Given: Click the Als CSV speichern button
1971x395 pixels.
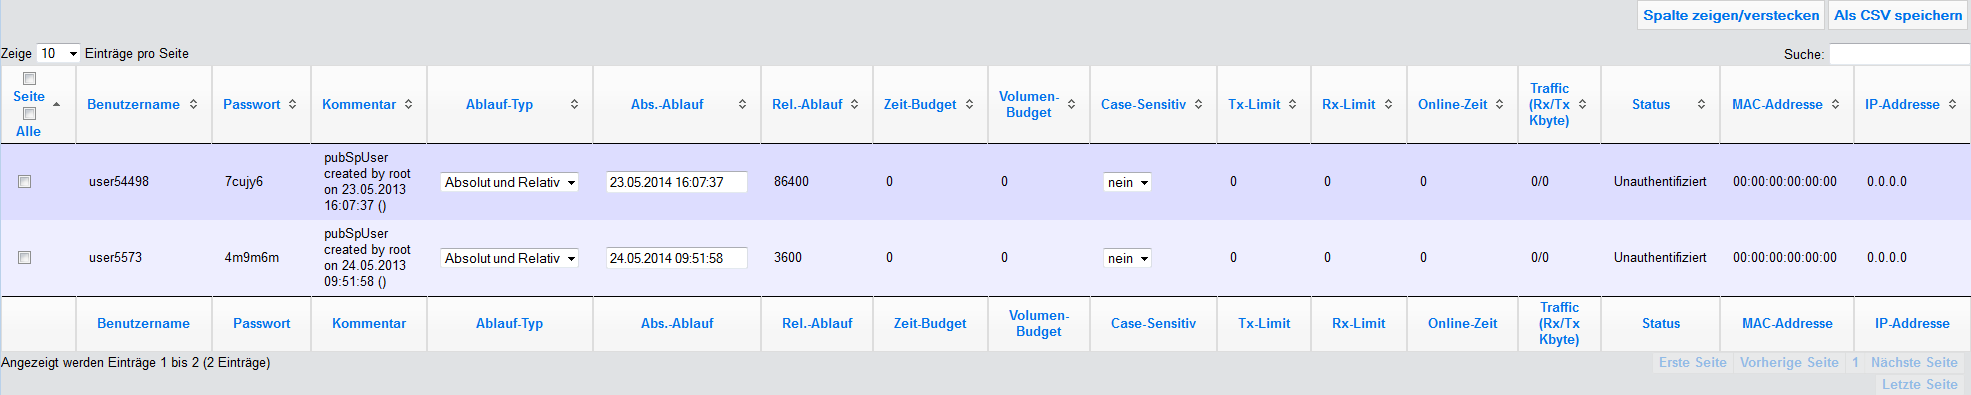Looking at the screenshot, I should pos(1898,15).
